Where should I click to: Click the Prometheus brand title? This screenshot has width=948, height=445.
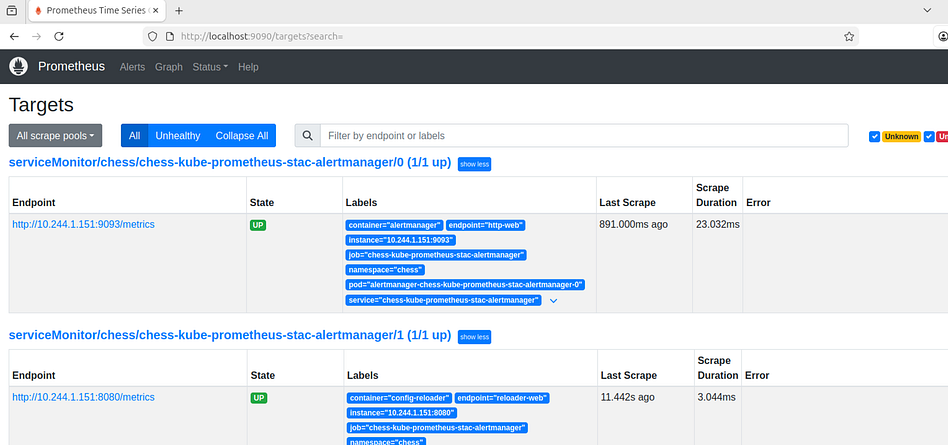click(71, 67)
